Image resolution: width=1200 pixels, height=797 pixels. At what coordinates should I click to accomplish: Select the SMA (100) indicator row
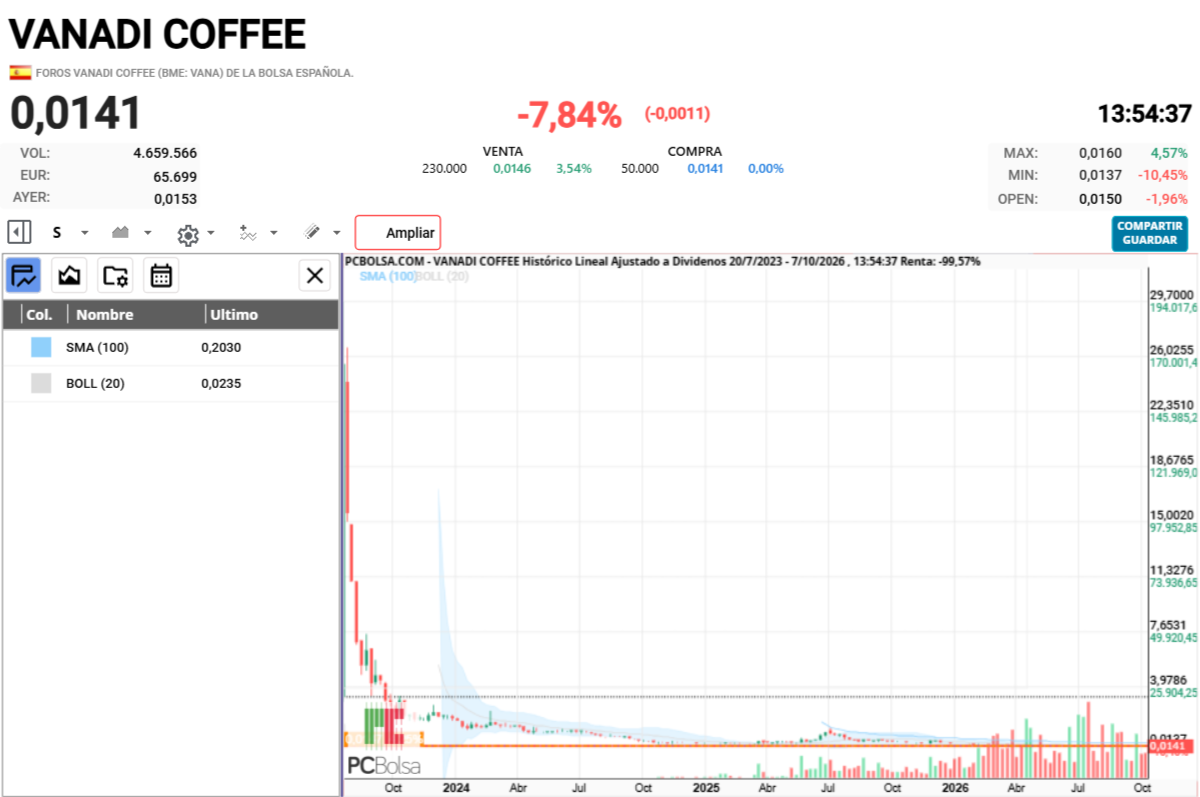(x=171, y=347)
